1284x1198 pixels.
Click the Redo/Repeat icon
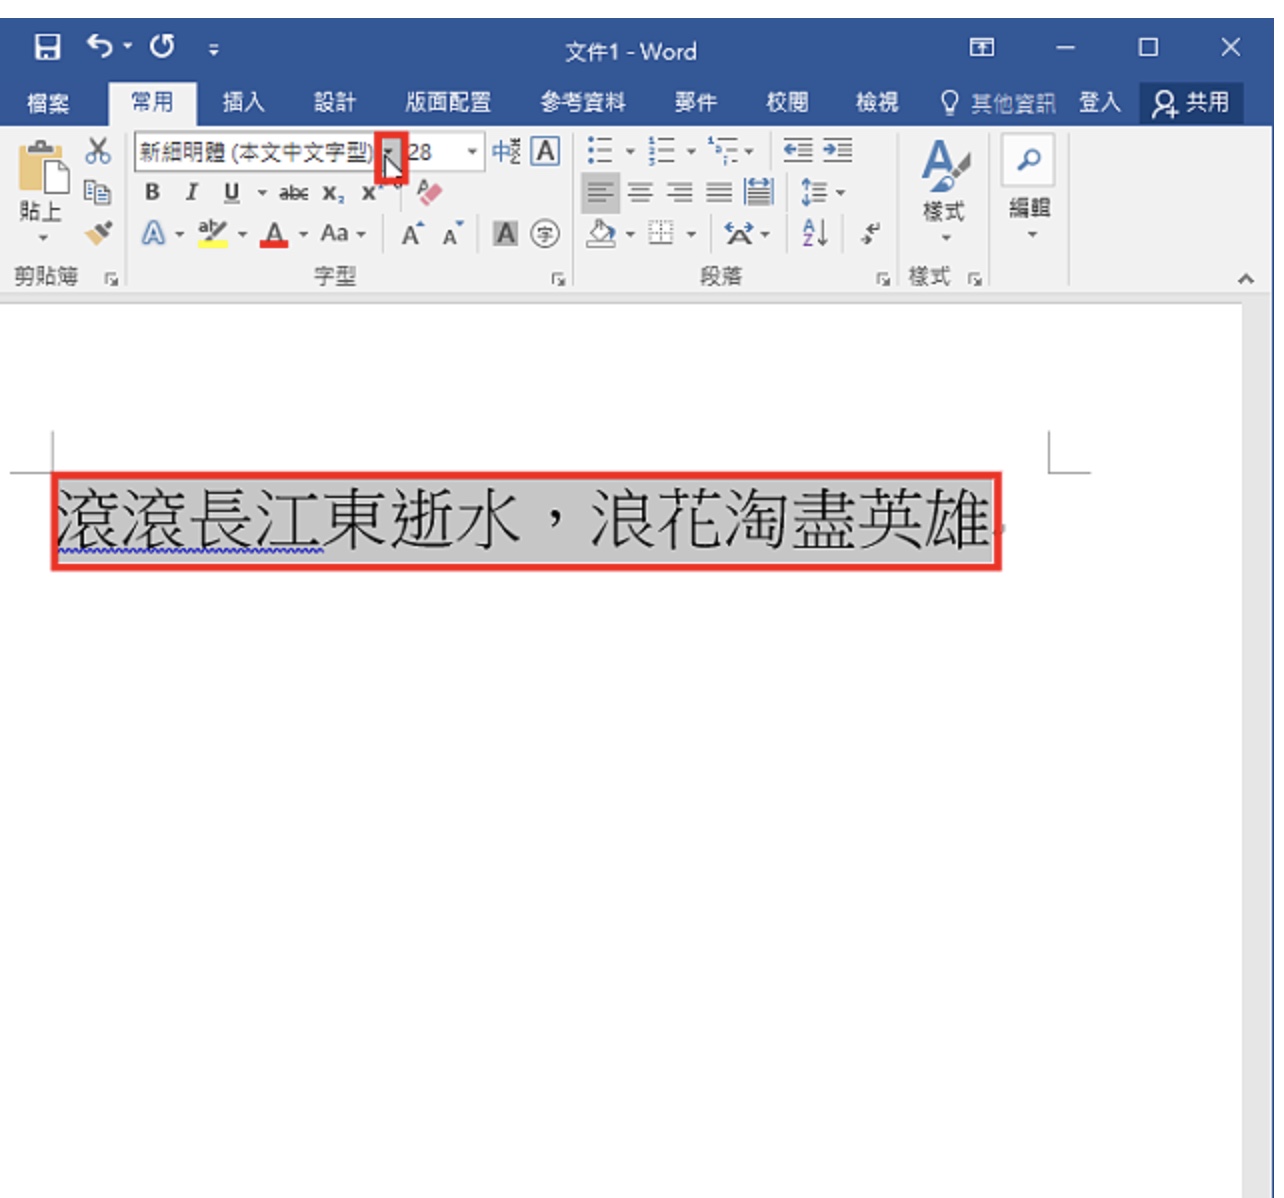point(162,46)
